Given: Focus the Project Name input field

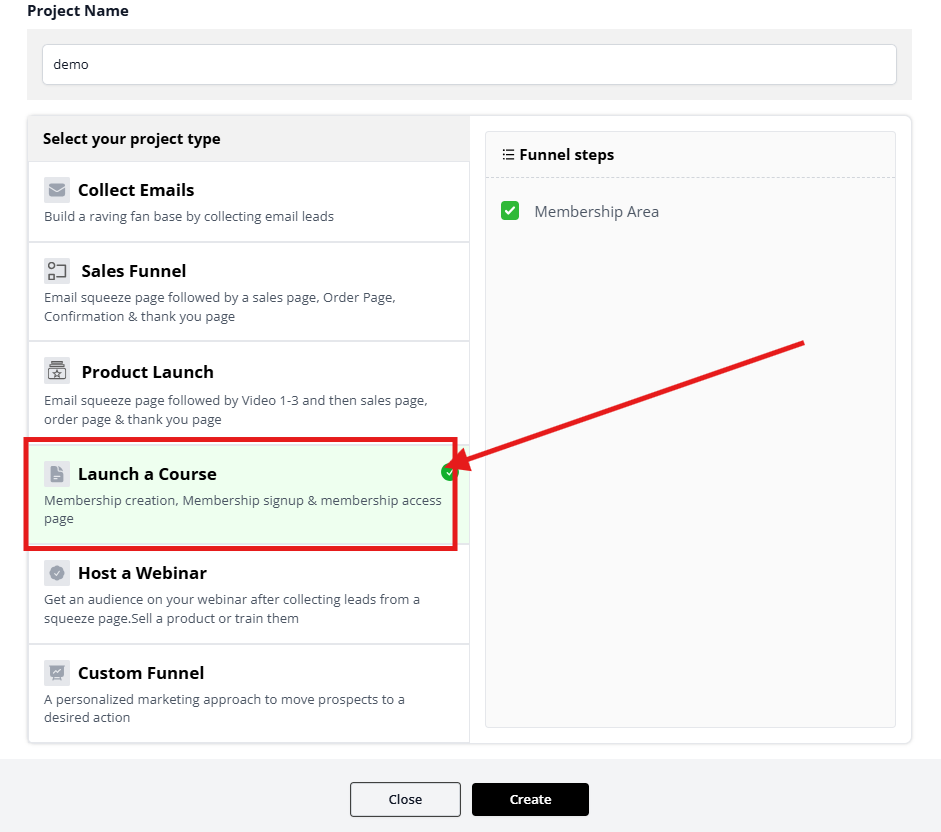Looking at the screenshot, I should click(x=469, y=64).
